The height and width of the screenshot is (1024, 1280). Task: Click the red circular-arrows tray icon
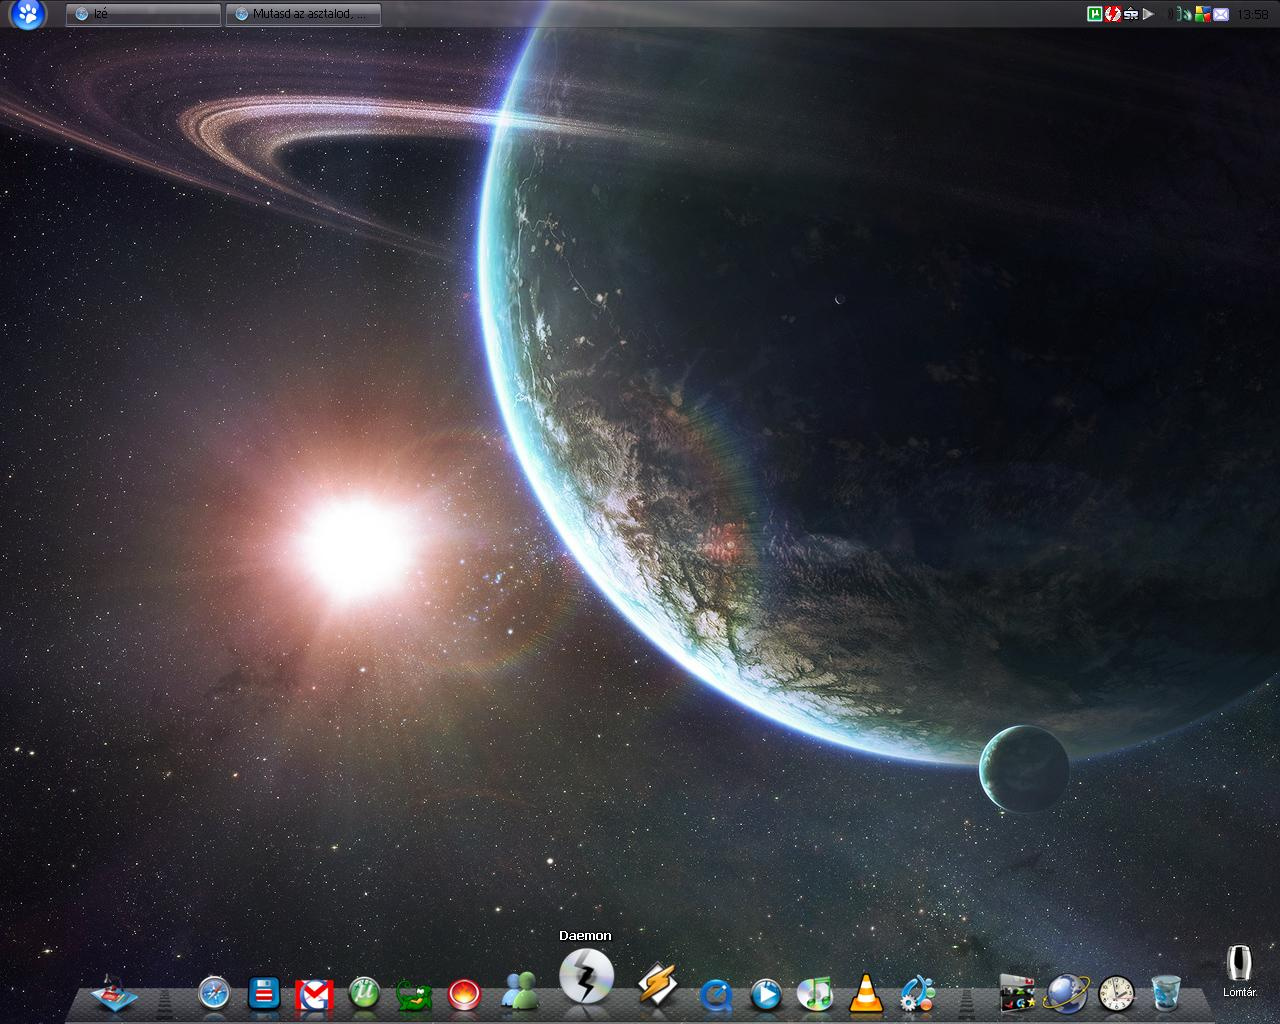point(1112,14)
